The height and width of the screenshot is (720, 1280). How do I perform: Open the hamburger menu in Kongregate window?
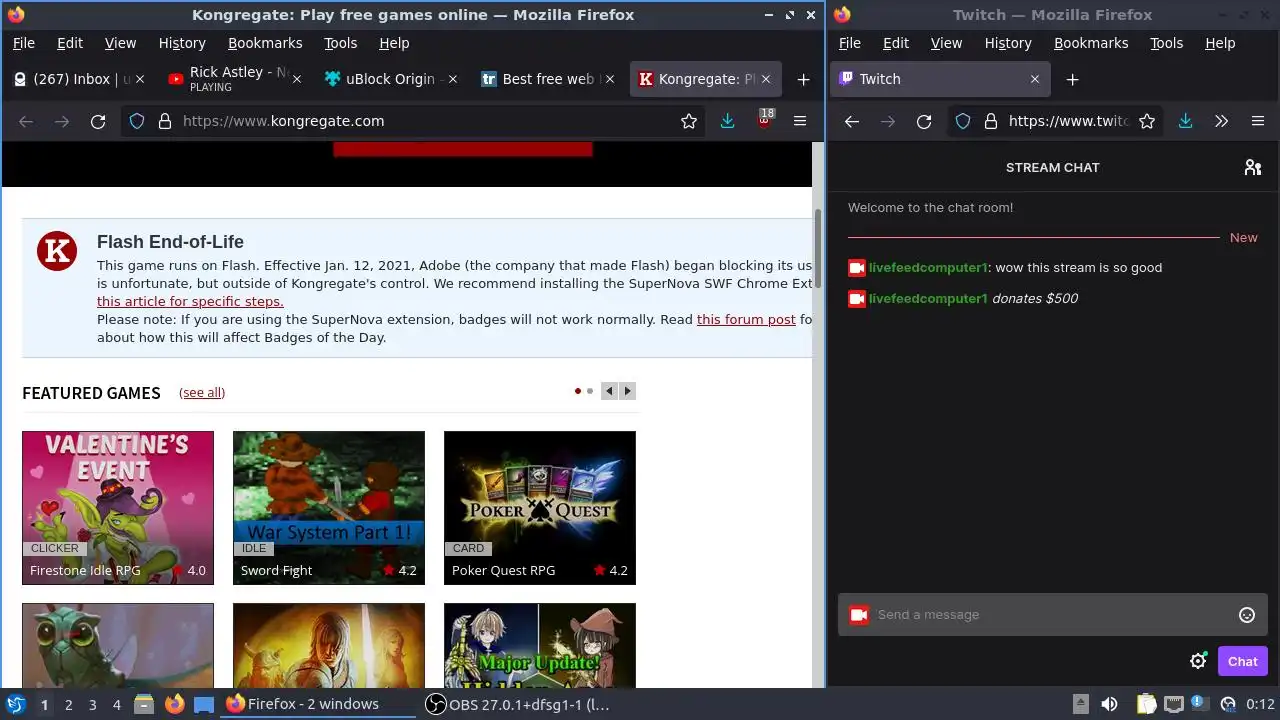[800, 121]
